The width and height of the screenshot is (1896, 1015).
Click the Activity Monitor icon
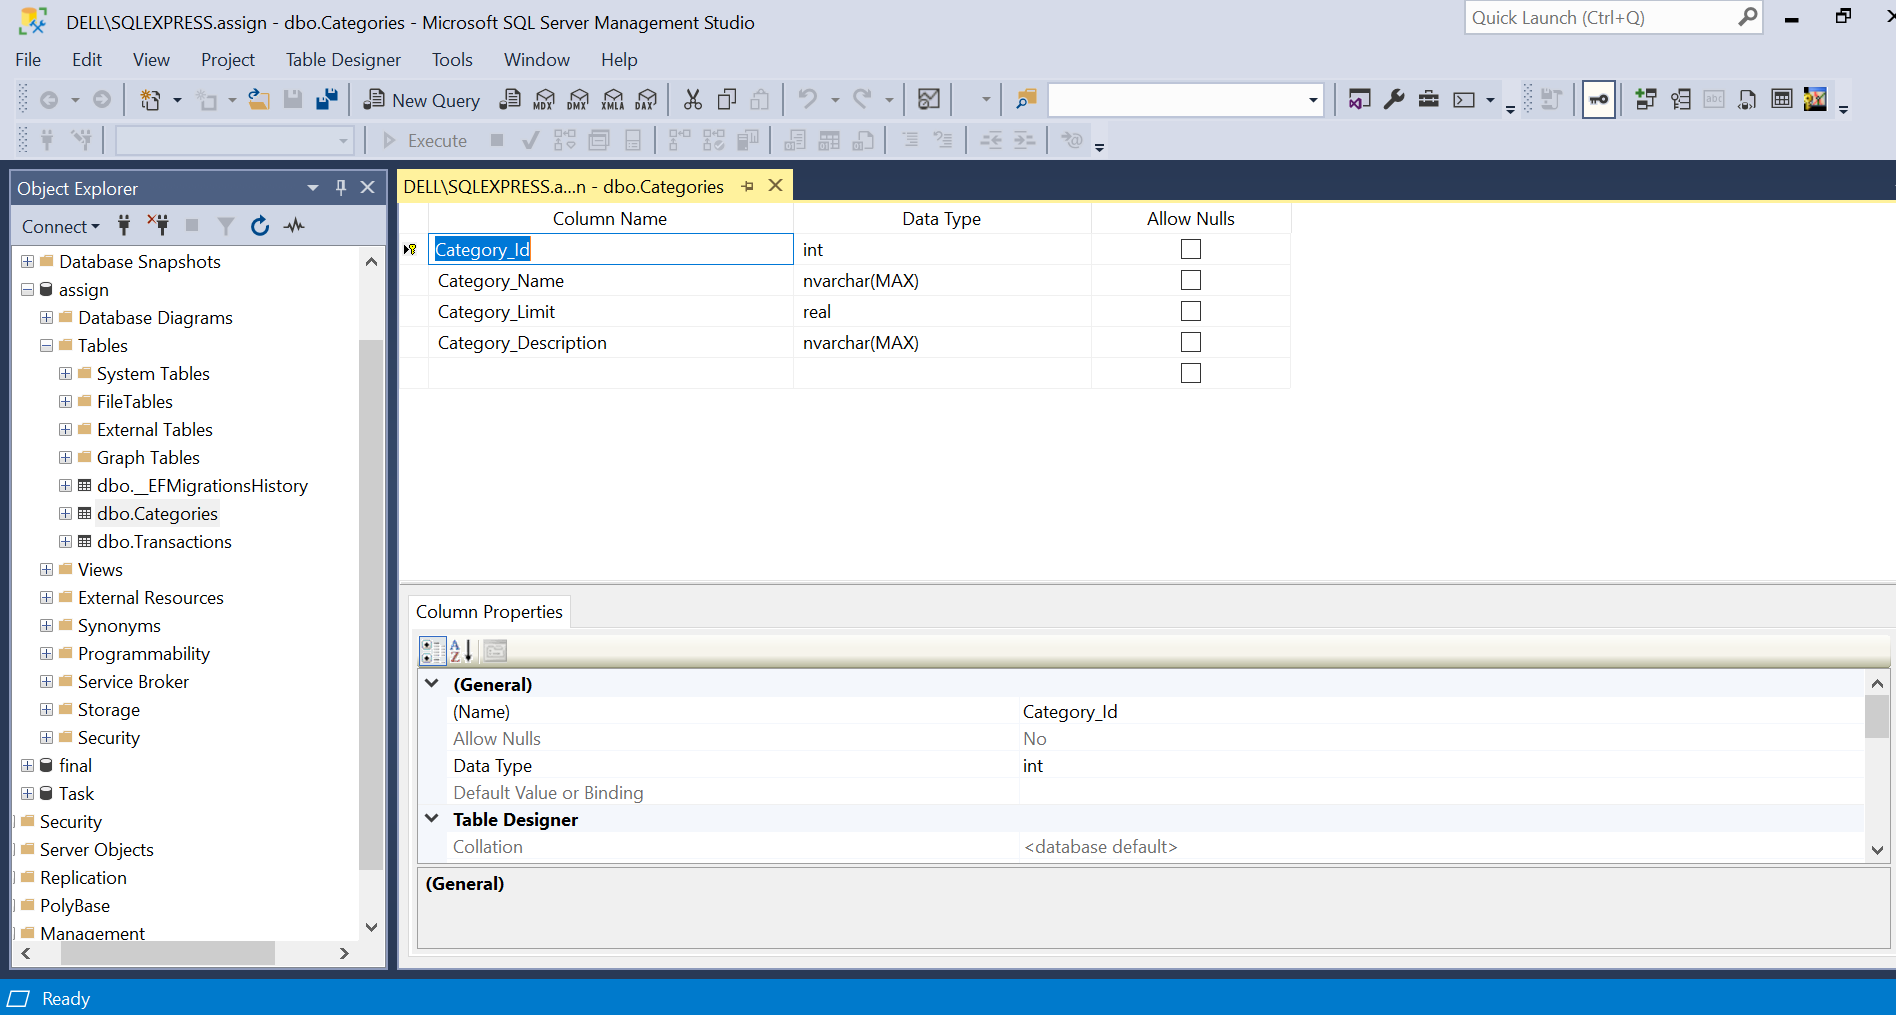tap(929, 100)
